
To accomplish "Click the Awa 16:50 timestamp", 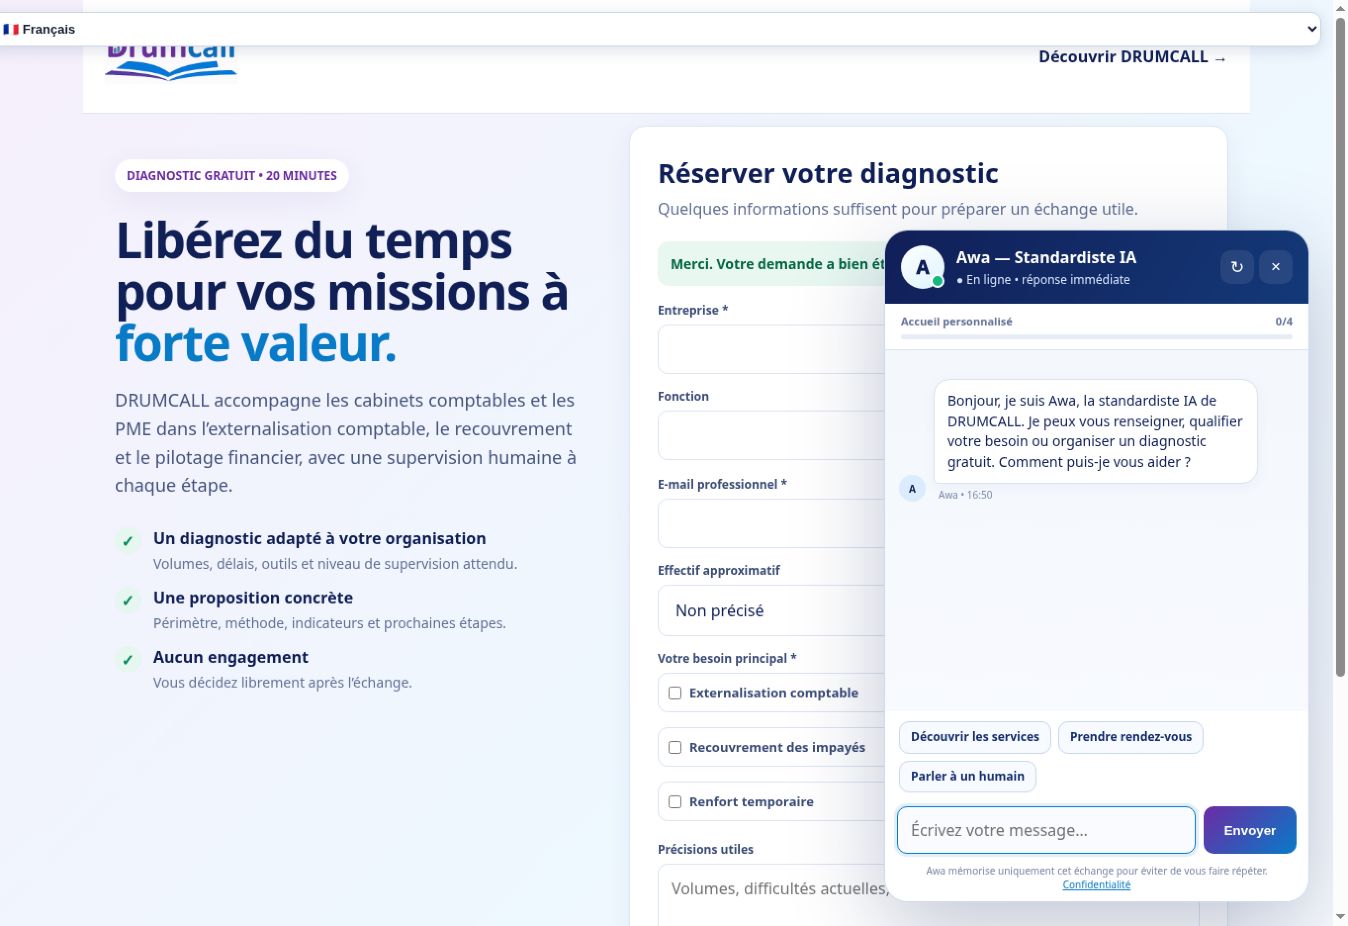I will pos(965,495).
